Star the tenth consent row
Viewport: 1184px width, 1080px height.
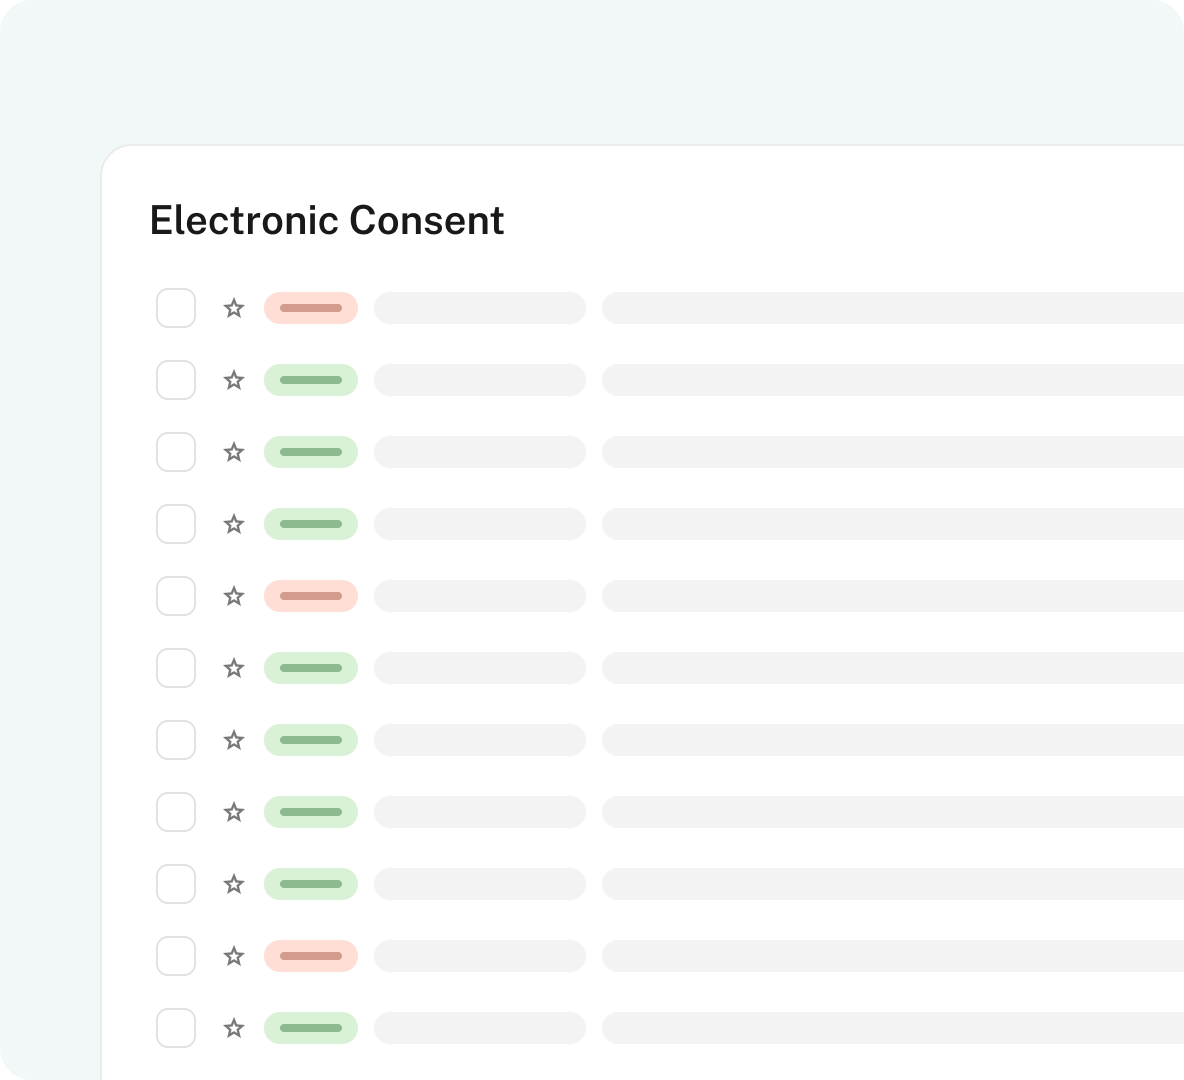click(234, 956)
